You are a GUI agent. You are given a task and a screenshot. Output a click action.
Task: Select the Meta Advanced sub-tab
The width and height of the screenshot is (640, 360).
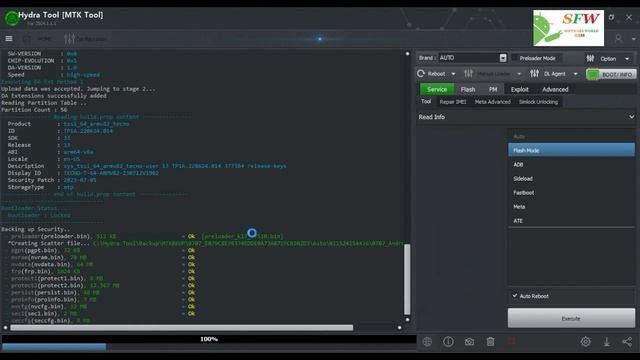493,102
